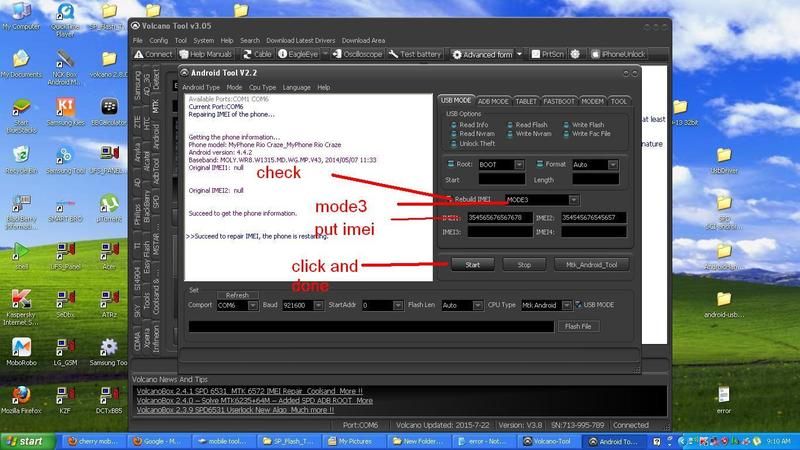This screenshot has width=800, height=450.
Task: Click the Length input field
Action: coord(595,179)
